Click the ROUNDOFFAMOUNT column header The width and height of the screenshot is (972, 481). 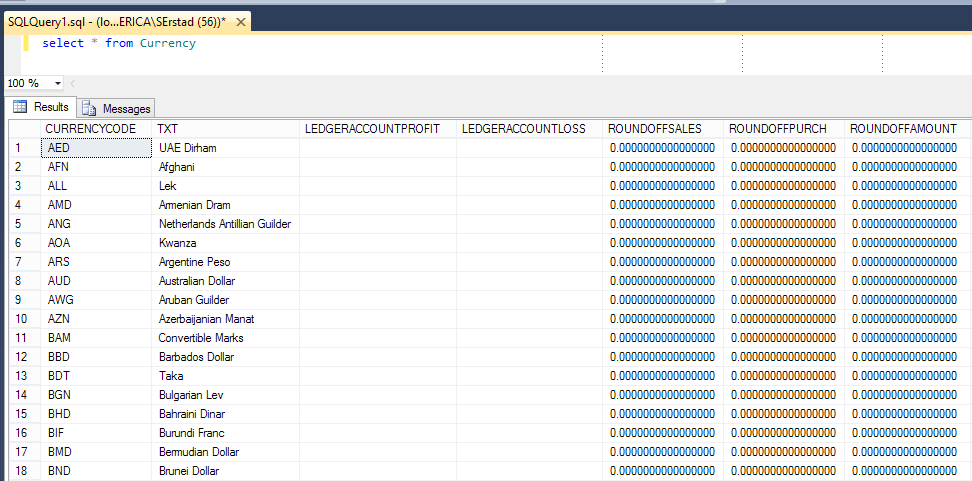click(903, 129)
